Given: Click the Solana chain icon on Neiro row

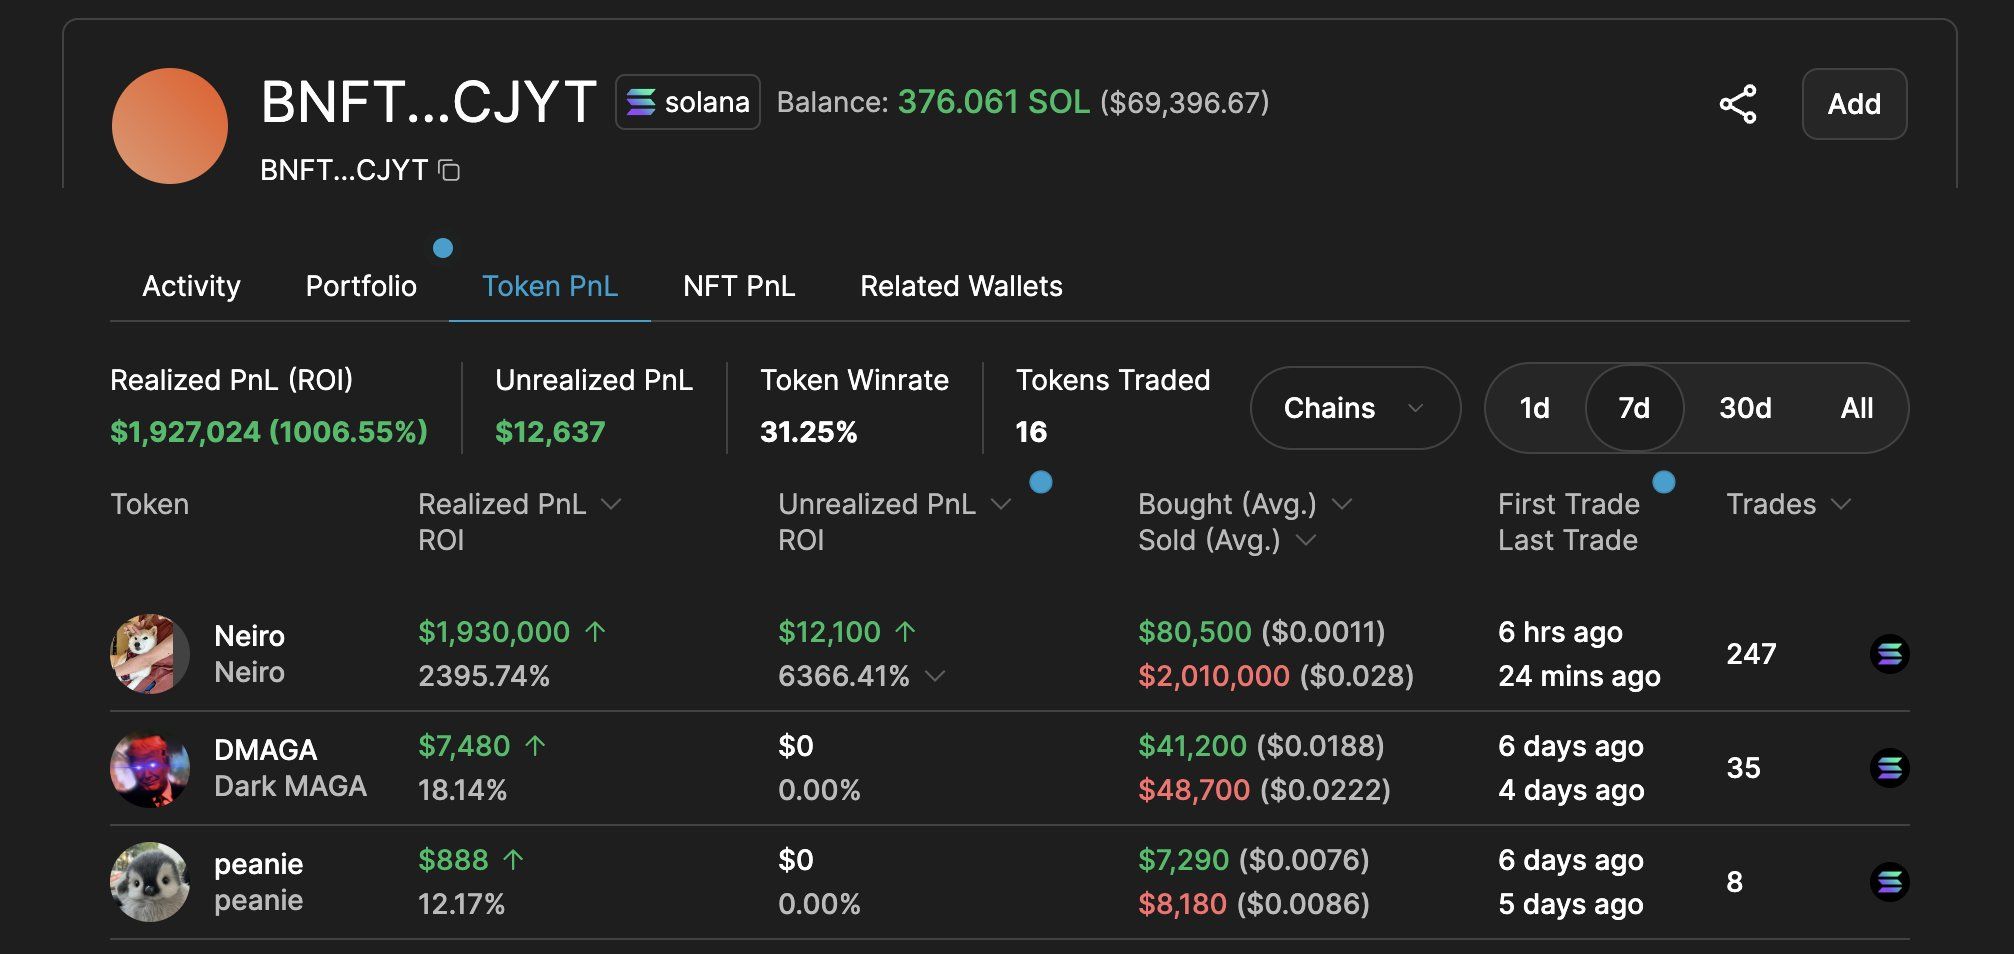Looking at the screenshot, I should pos(1889,654).
